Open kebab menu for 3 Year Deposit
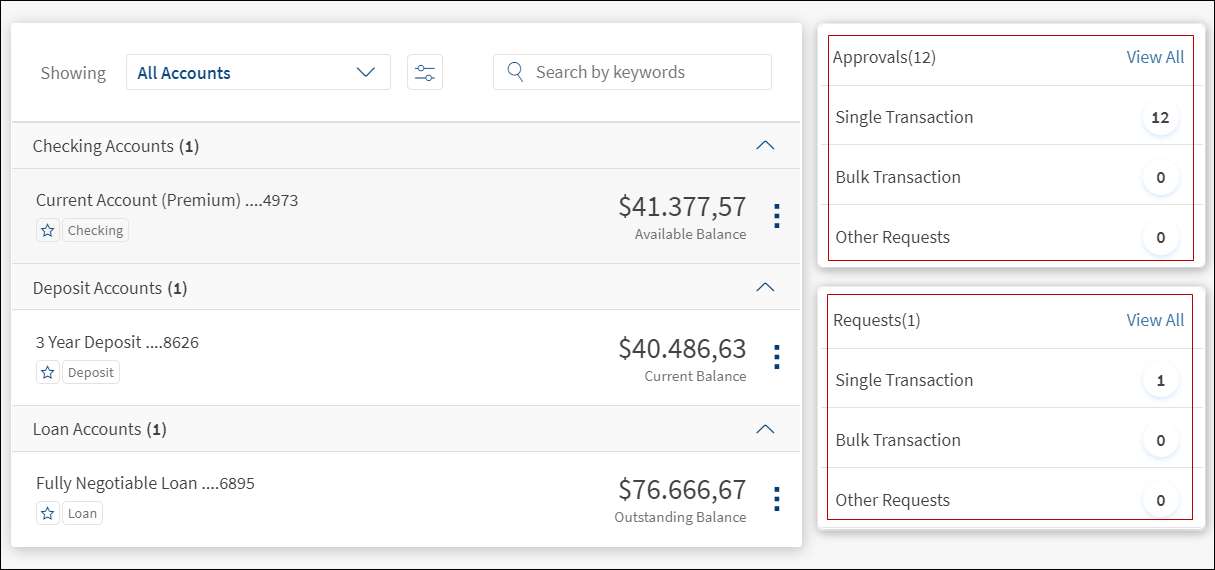Viewport: 1215px width, 570px height. (x=776, y=357)
